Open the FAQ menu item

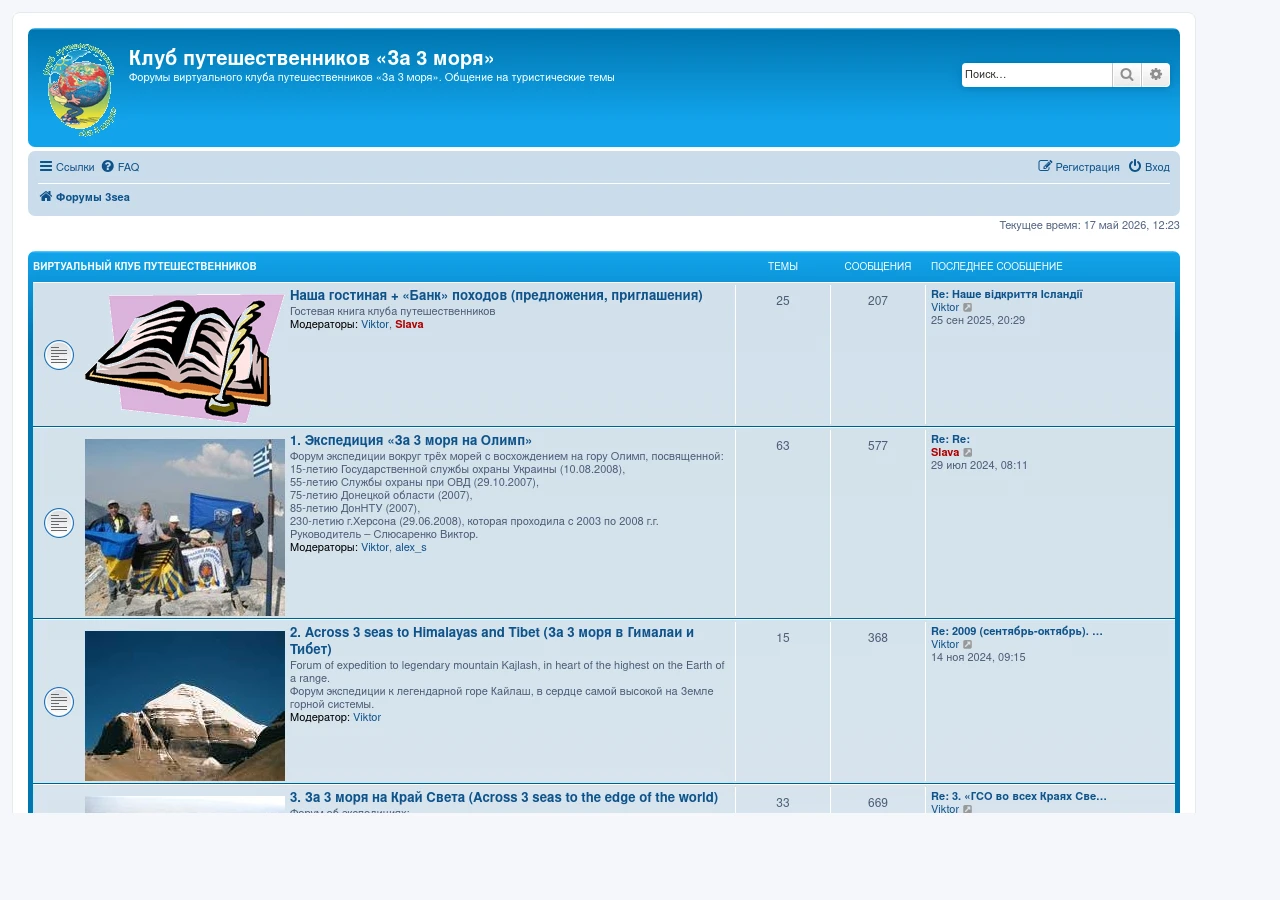120,167
